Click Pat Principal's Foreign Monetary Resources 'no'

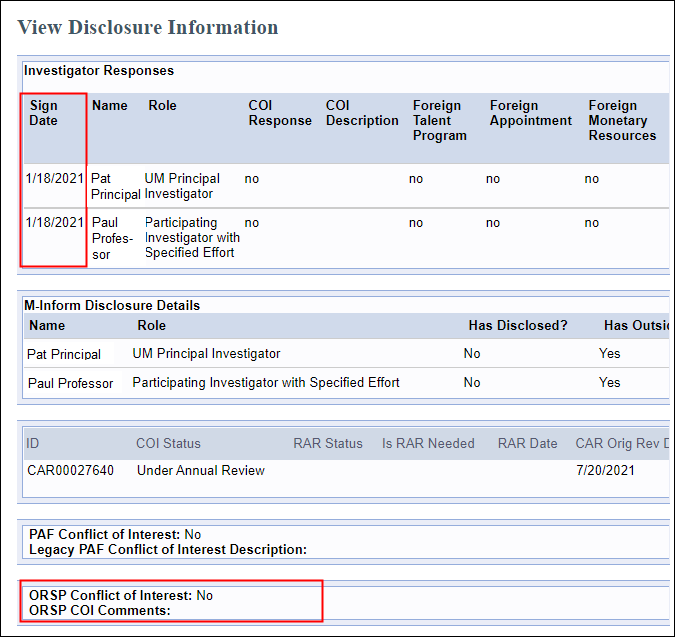pos(591,179)
